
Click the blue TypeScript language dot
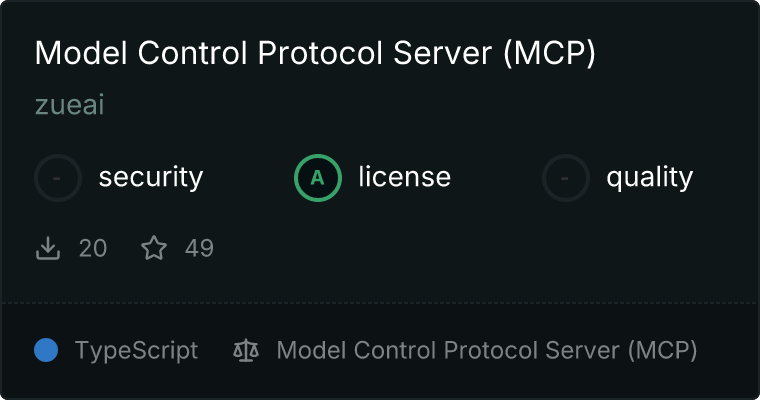46,351
